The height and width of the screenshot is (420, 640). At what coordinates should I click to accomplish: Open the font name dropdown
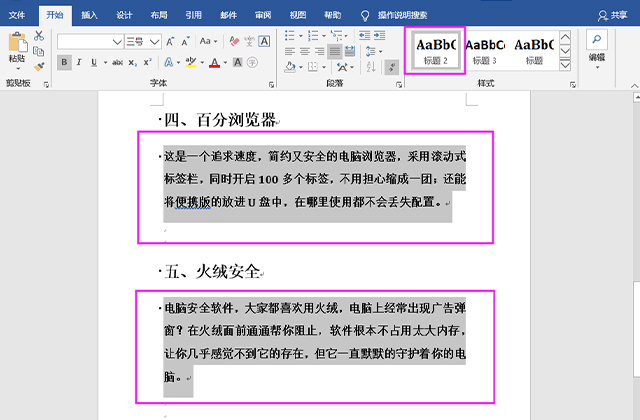point(117,42)
